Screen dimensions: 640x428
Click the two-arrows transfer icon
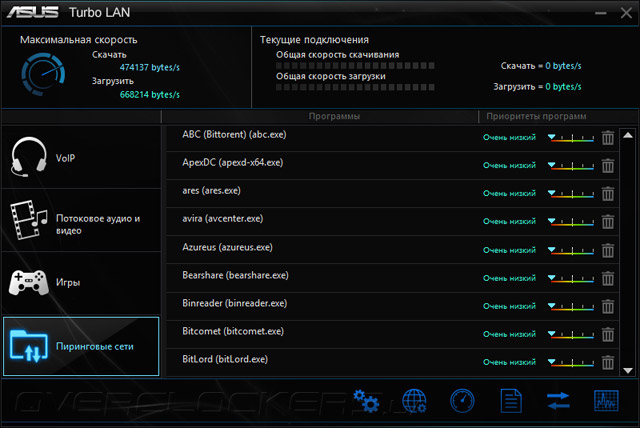click(x=558, y=401)
